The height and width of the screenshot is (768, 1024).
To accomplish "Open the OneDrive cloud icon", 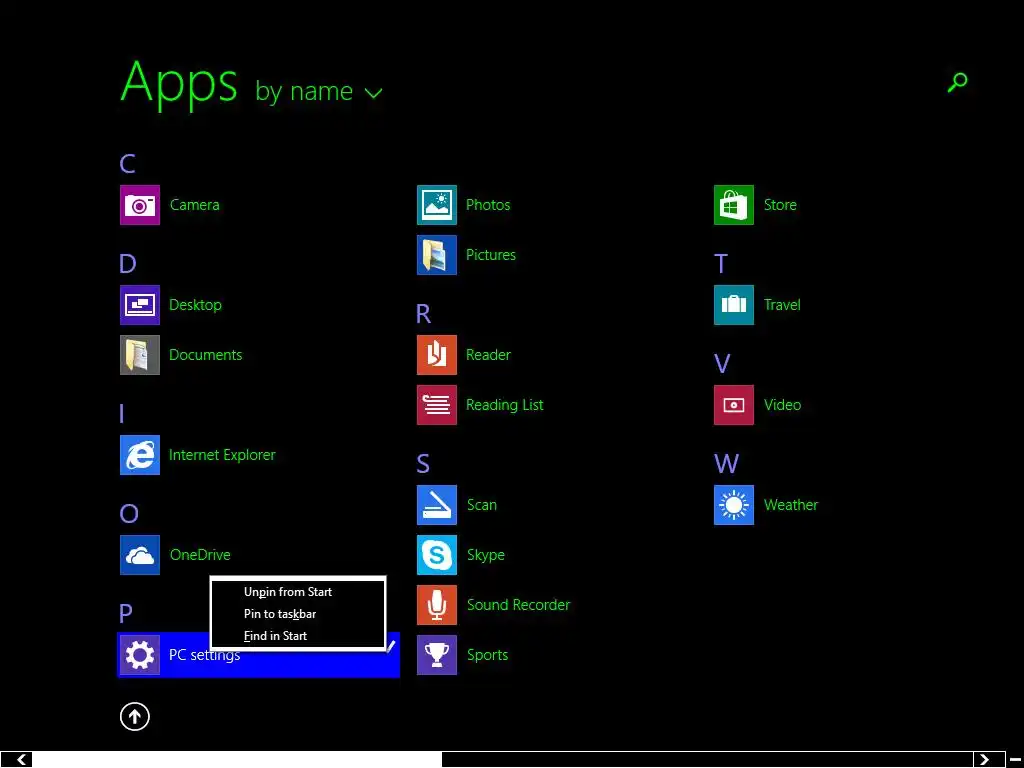I will 140,555.
